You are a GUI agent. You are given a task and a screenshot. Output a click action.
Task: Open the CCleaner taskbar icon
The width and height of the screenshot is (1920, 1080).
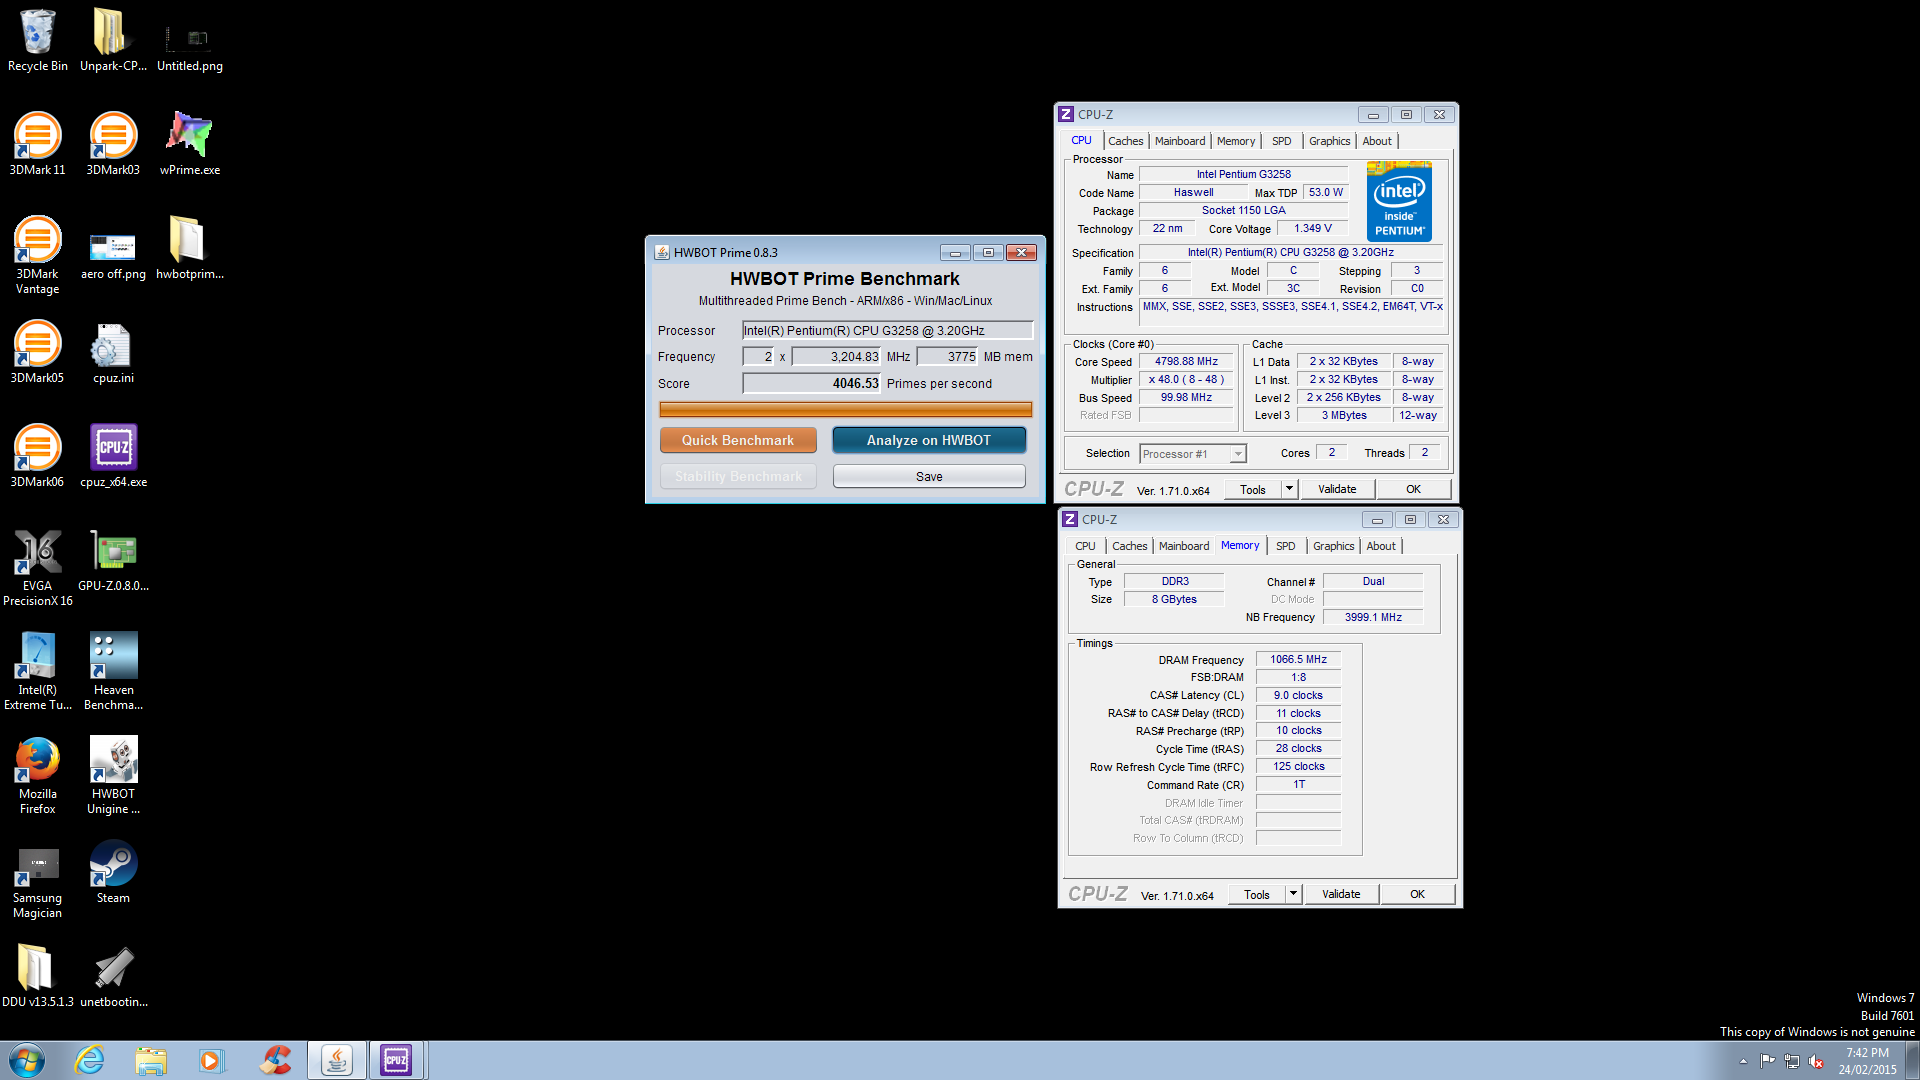coord(274,1060)
